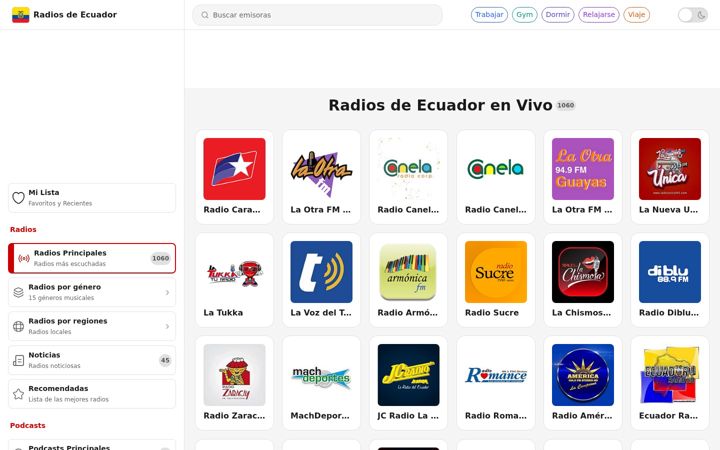The image size is (720, 450).
Task: Click the La Tukka station name
Action: coord(223,313)
